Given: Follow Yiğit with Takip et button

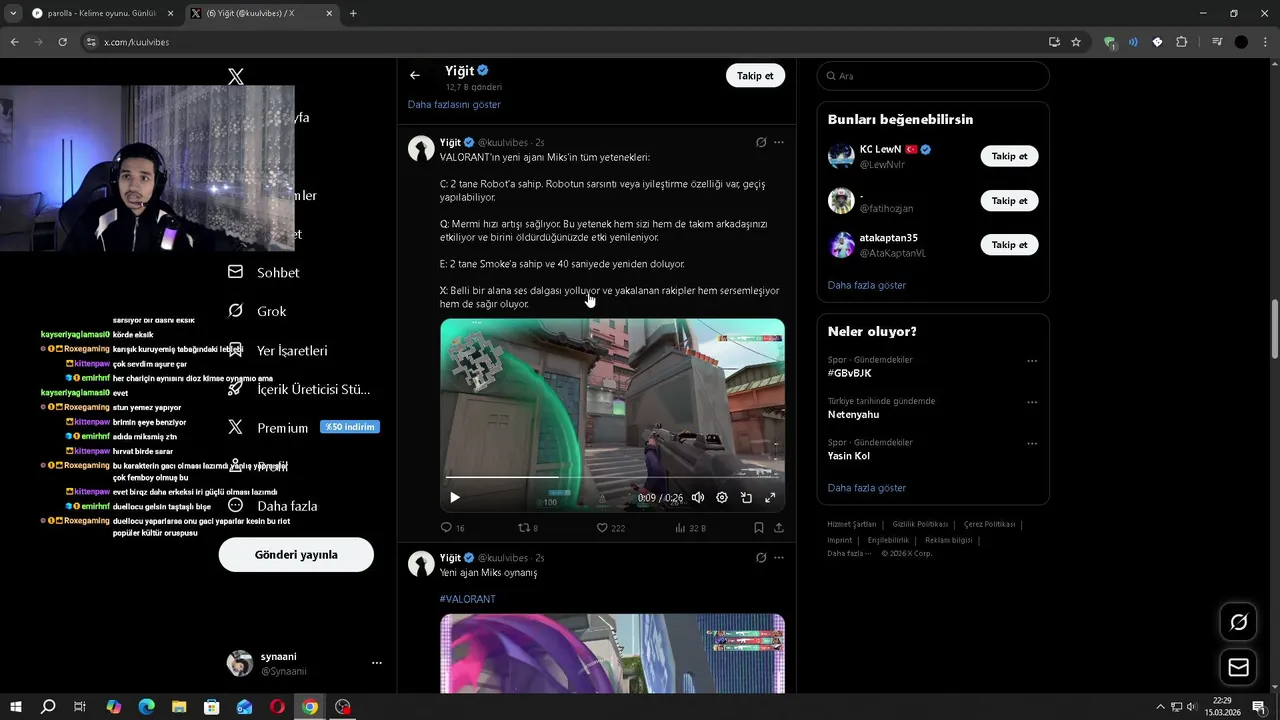Looking at the screenshot, I should (x=755, y=76).
